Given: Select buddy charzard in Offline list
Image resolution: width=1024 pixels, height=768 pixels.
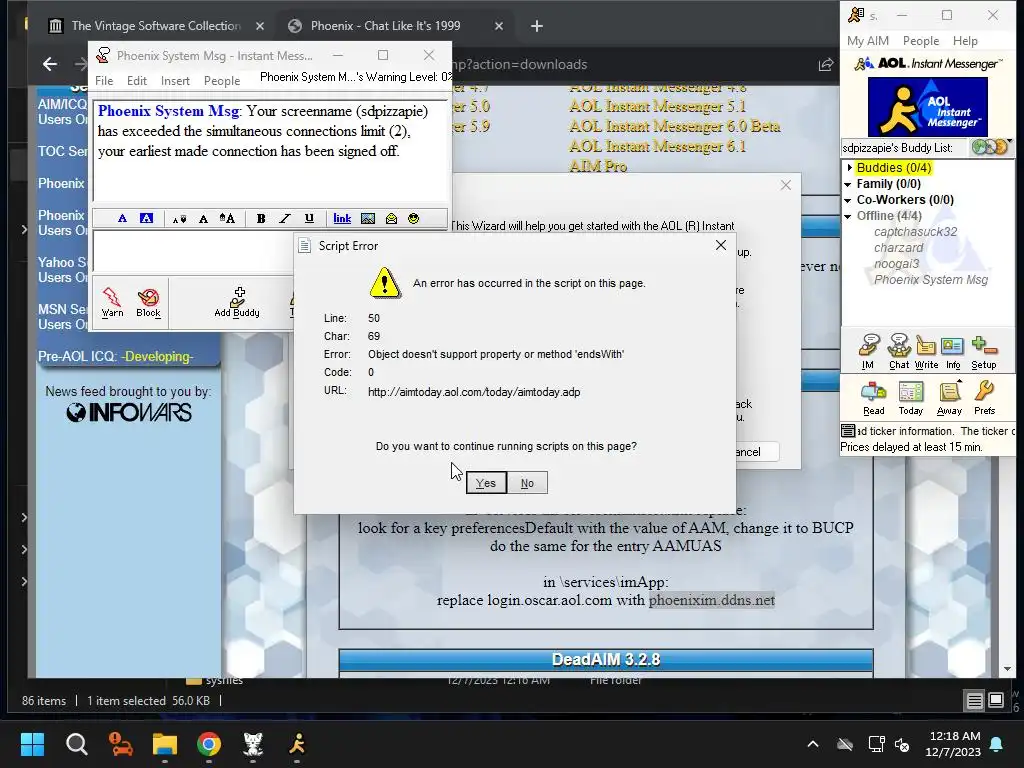Looking at the screenshot, I should [899, 248].
